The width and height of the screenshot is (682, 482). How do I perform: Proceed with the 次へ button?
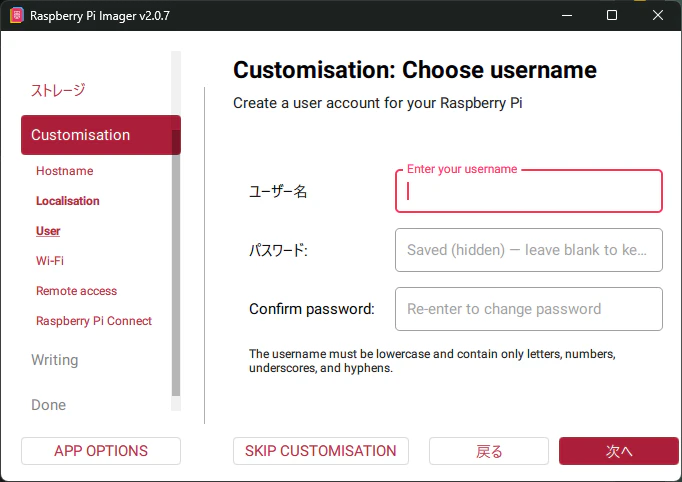[618, 451]
